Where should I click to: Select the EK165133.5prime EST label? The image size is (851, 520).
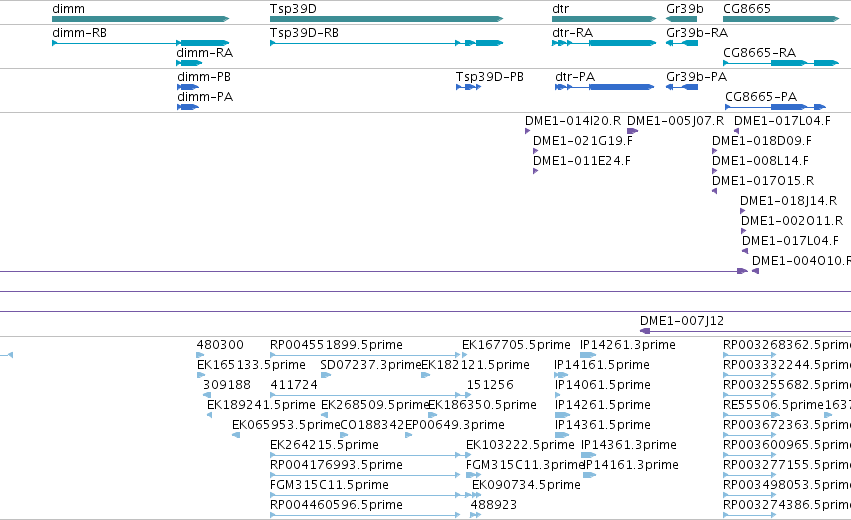click(251, 365)
